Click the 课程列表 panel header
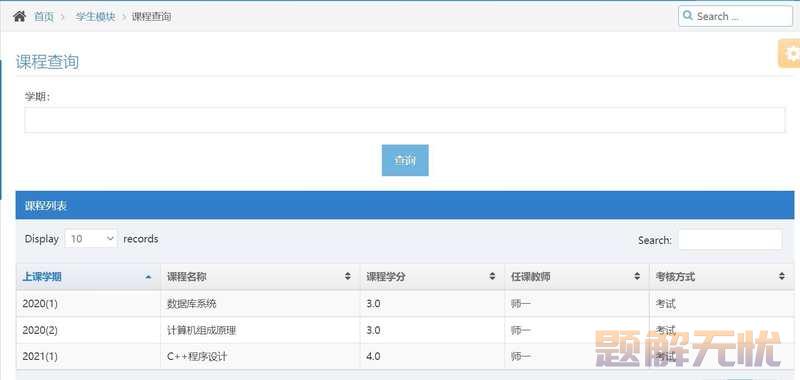 (x=405, y=206)
